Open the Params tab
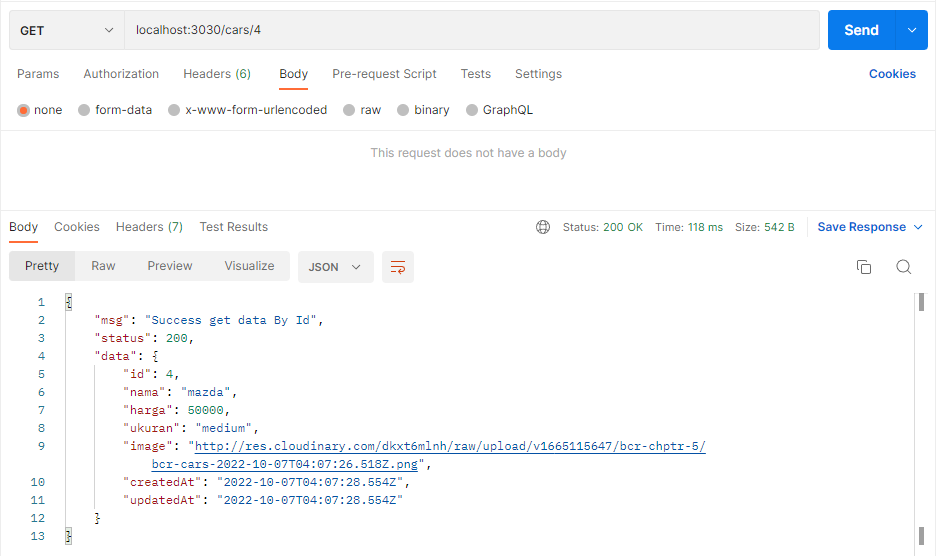The width and height of the screenshot is (936, 556). click(38, 74)
